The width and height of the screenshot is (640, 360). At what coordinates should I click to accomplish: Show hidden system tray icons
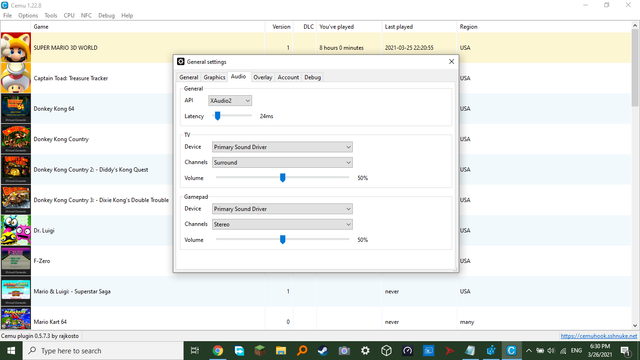coord(529,351)
